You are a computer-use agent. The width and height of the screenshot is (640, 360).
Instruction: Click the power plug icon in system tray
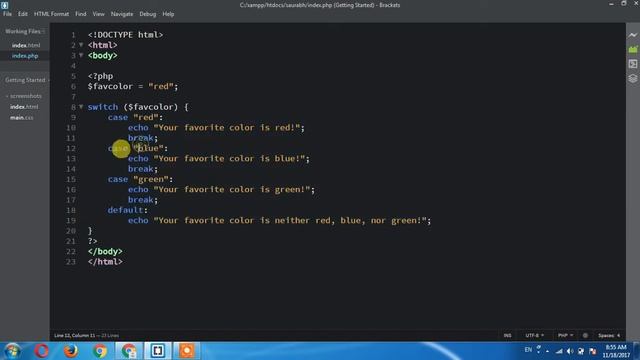pyautogui.click(x=581, y=351)
